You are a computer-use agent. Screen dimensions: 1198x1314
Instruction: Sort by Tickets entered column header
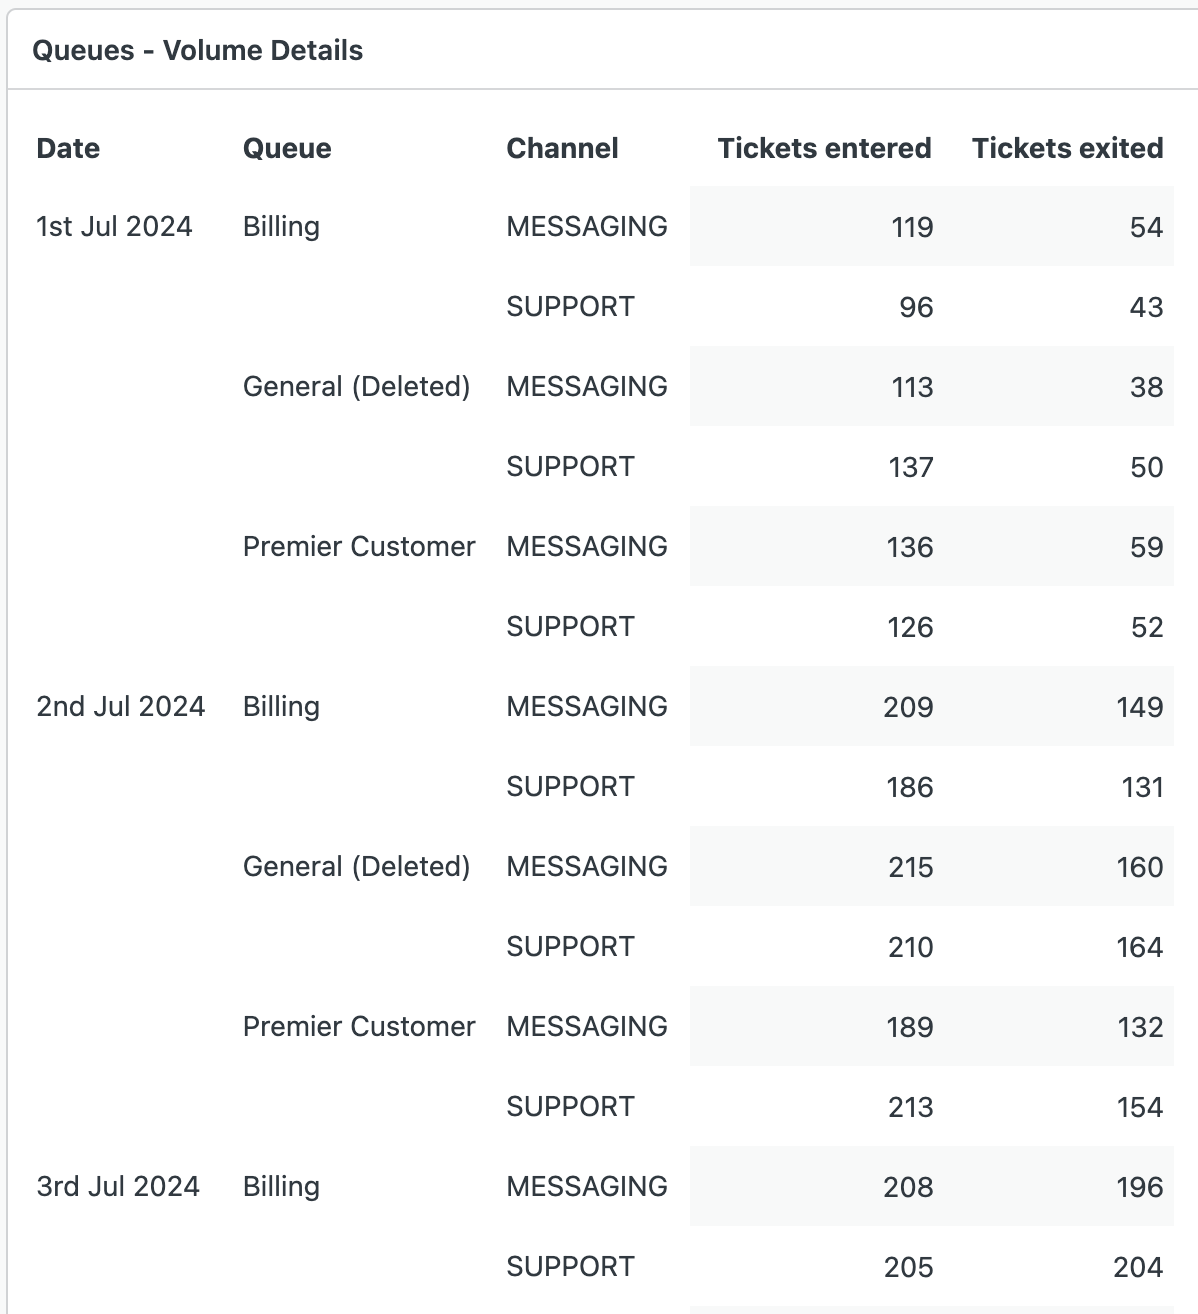(x=824, y=148)
